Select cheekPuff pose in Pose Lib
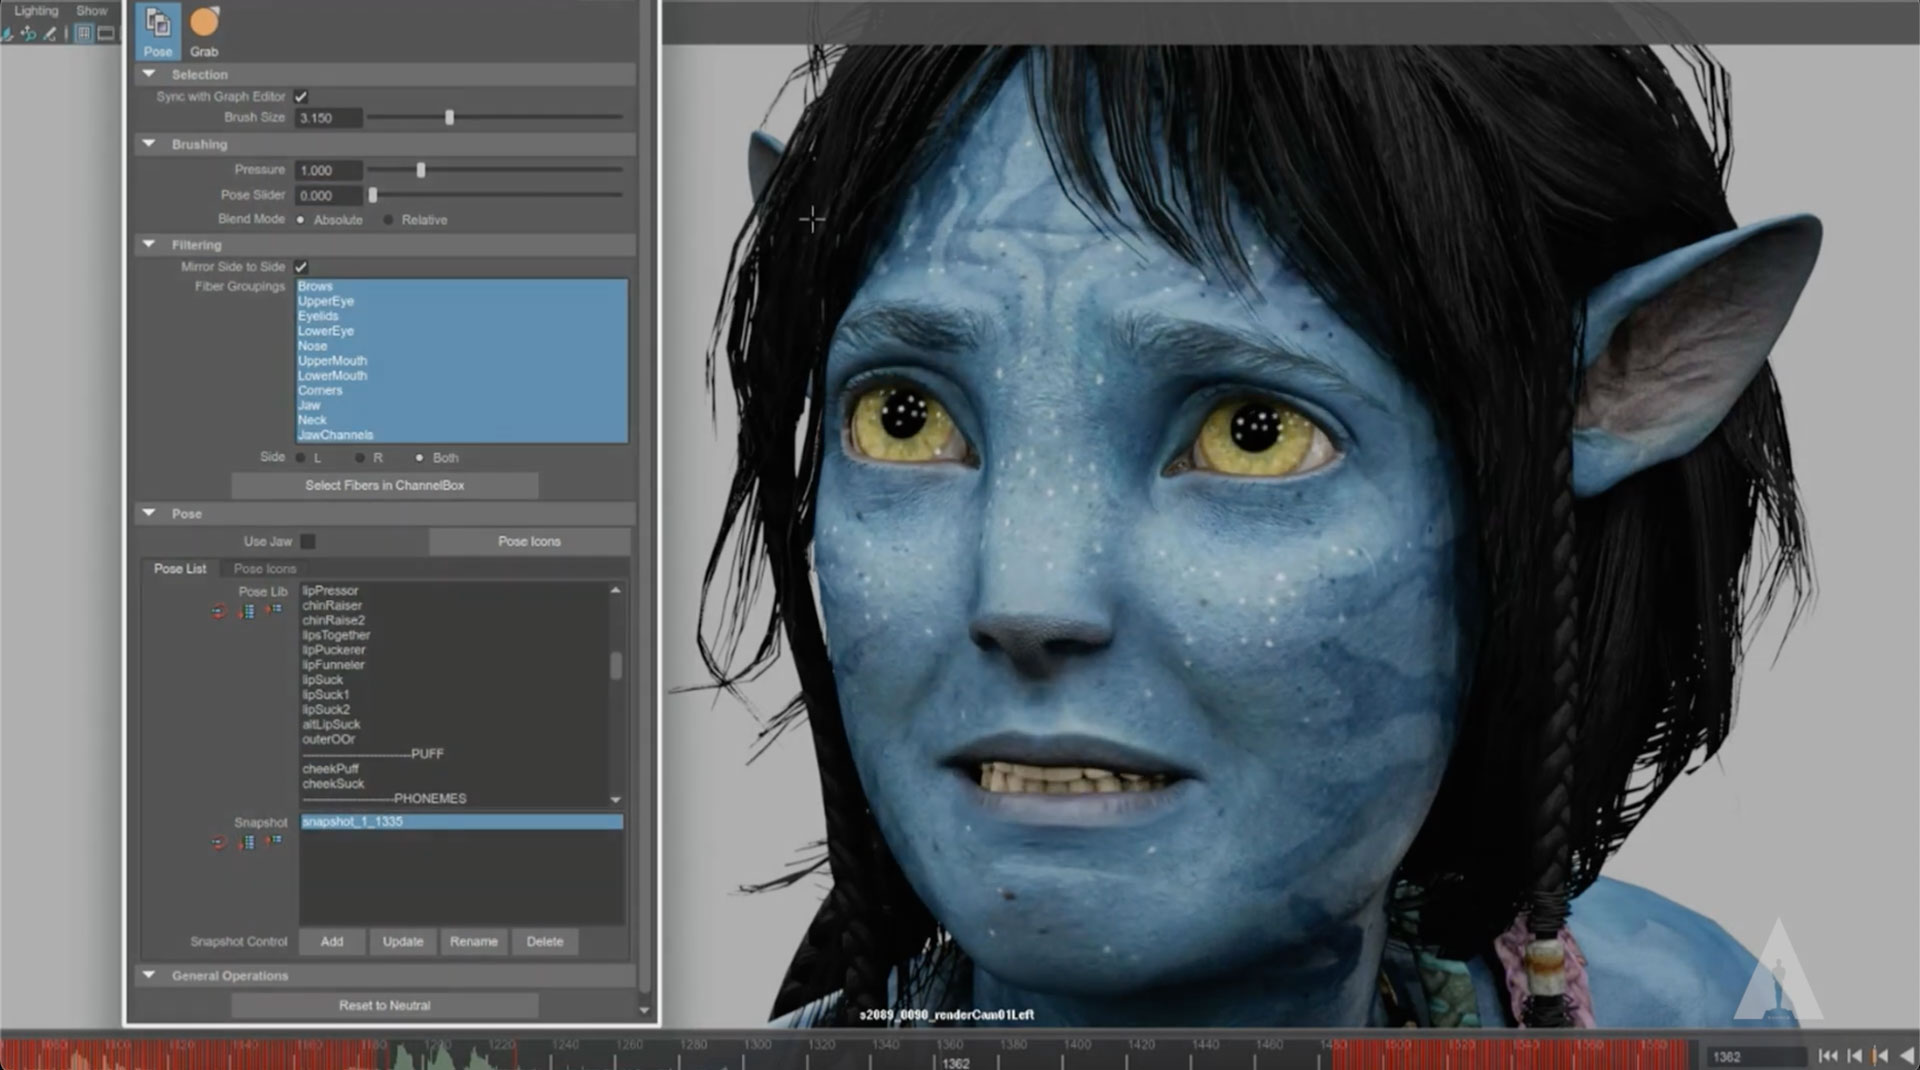The image size is (1920, 1070). pyautogui.click(x=454, y=769)
